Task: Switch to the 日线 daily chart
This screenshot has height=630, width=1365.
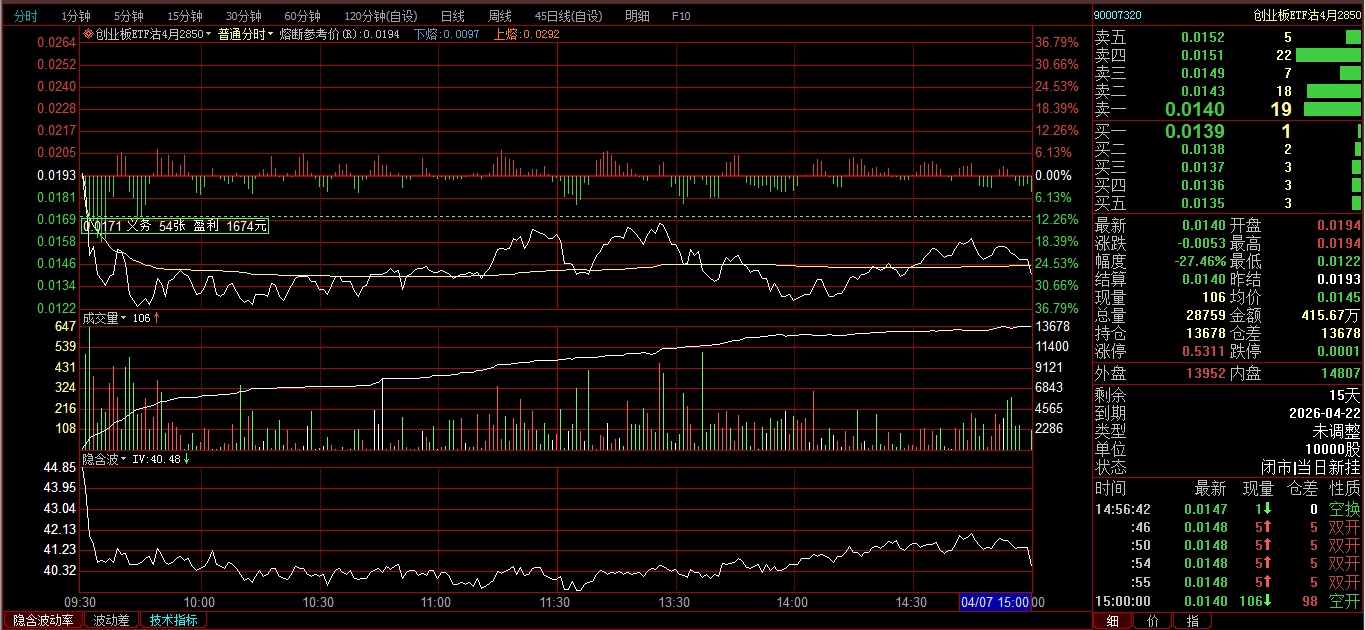Action: click(x=452, y=16)
